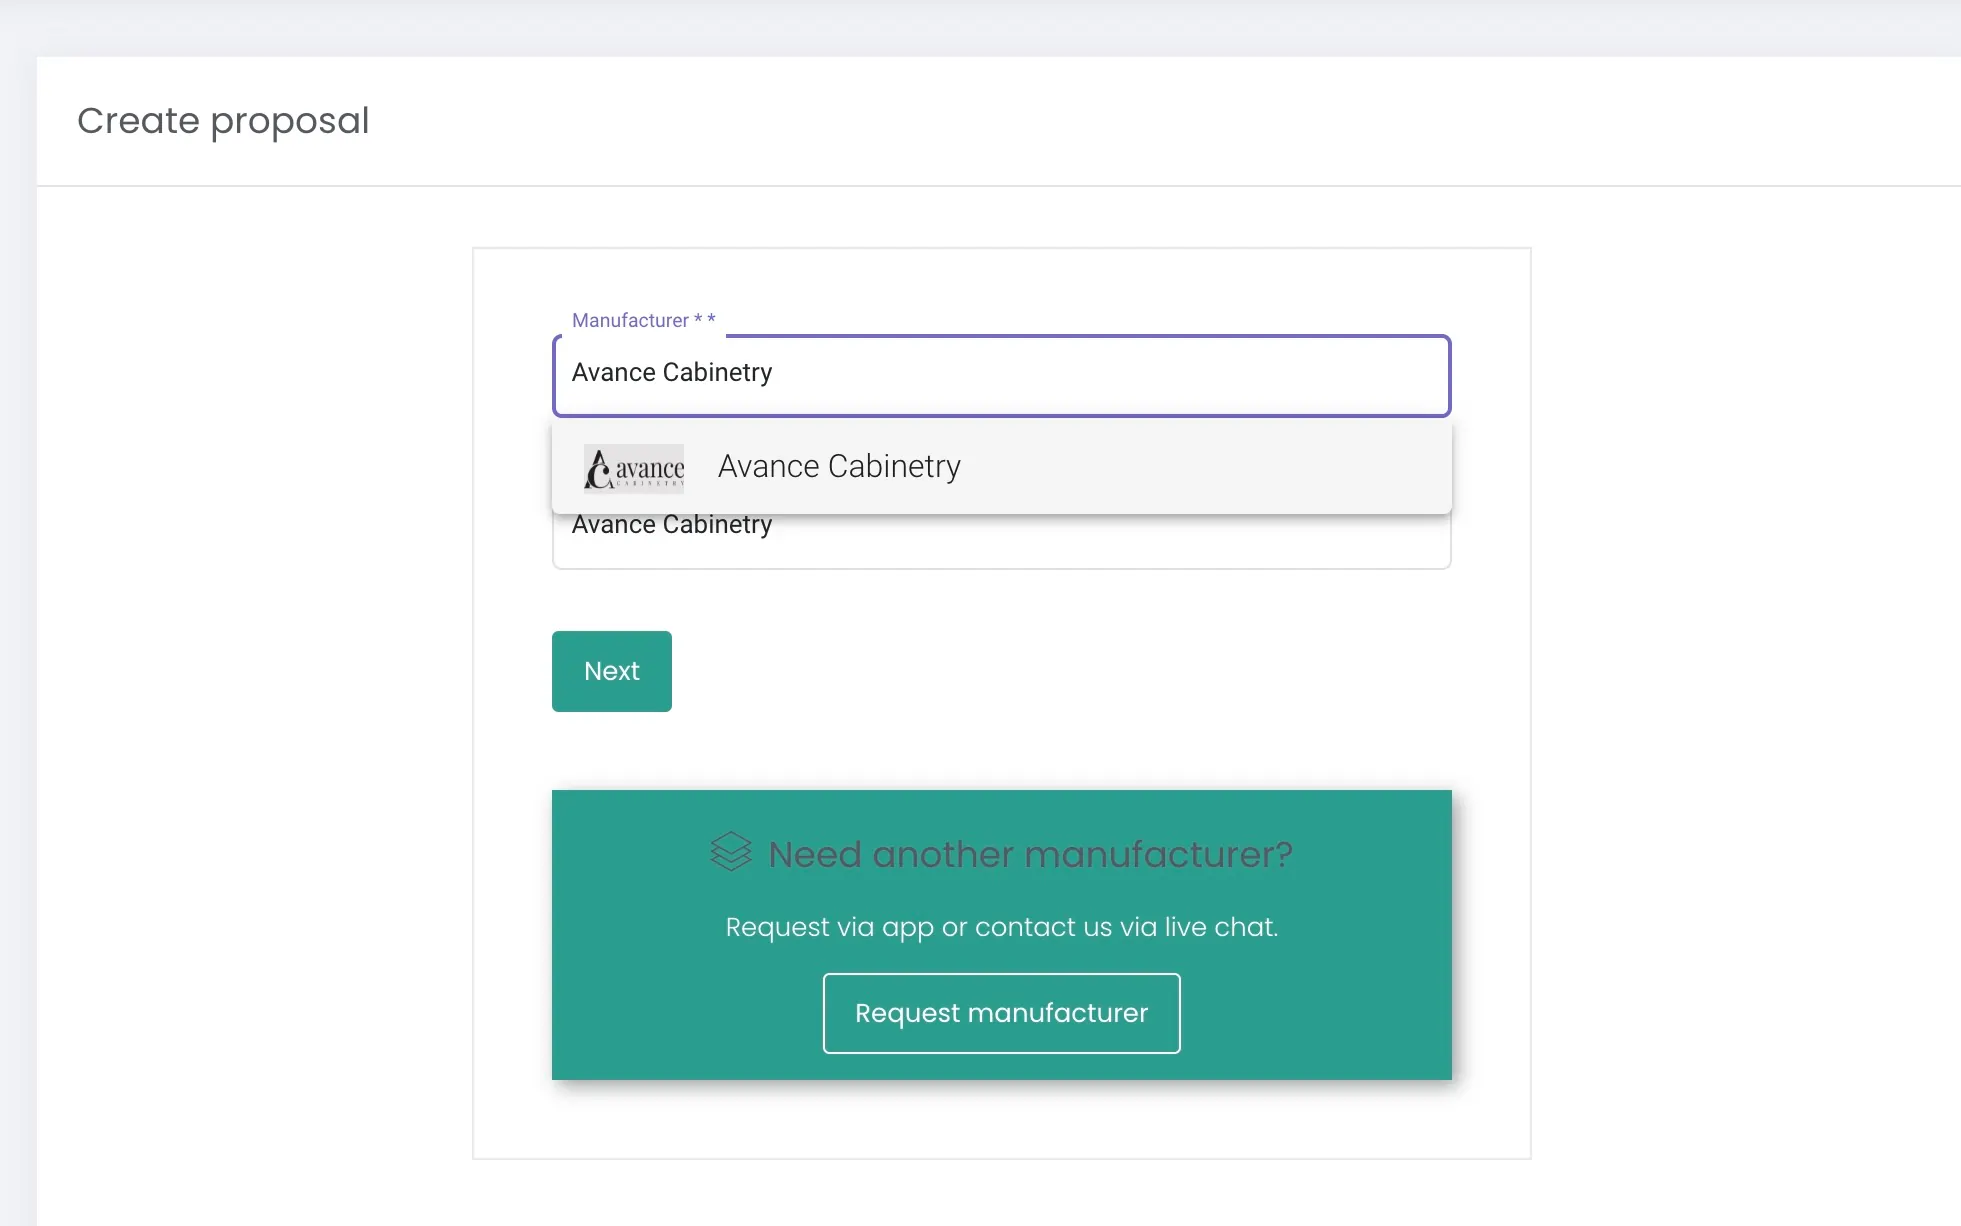Click Request manufacturer button
The image size is (1961, 1226).
[x=1001, y=1013]
